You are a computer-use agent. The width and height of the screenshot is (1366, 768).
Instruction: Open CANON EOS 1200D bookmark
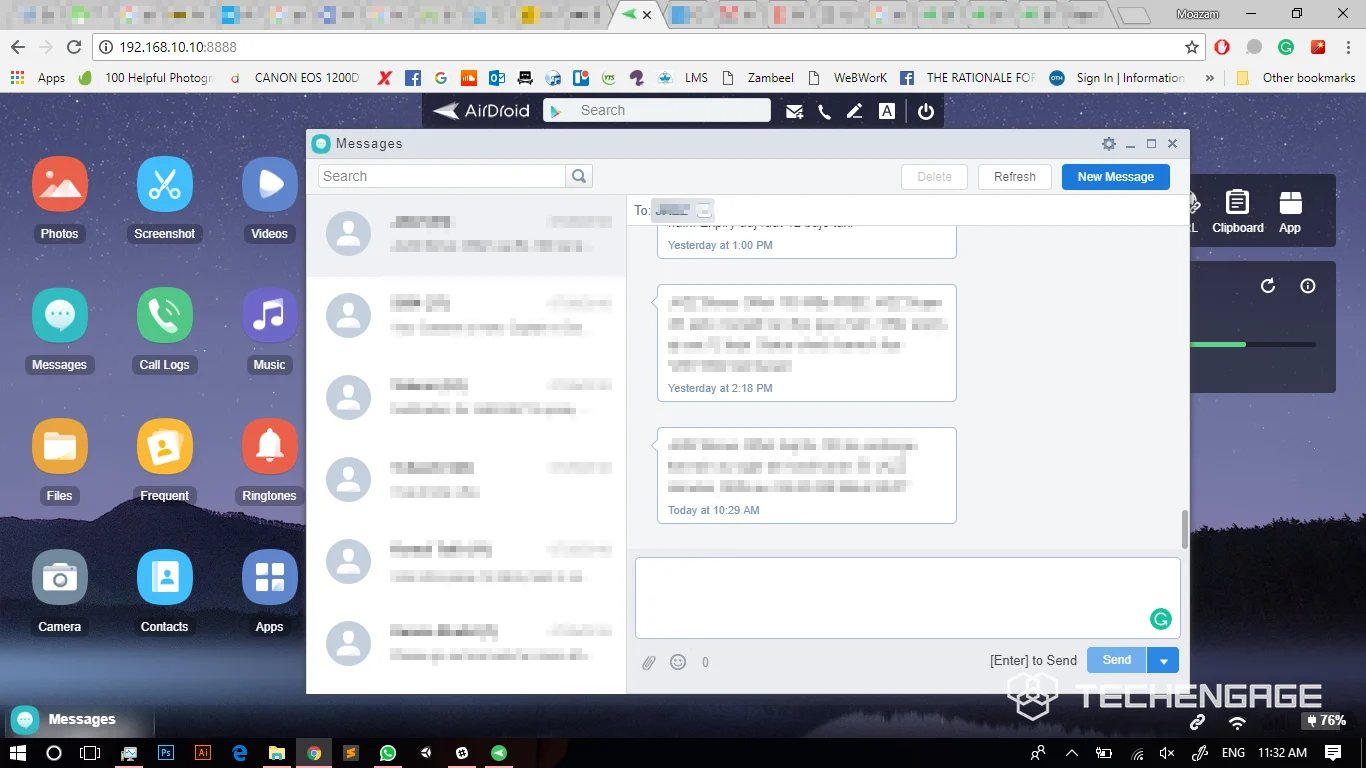(x=294, y=78)
